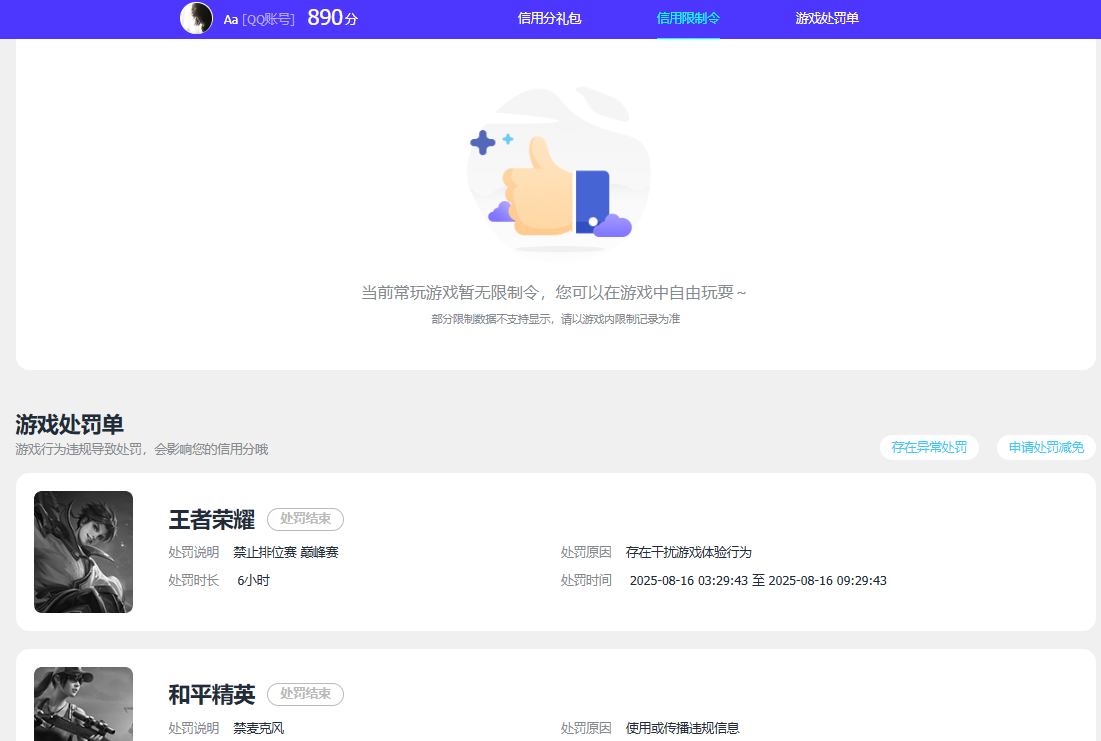Click the 和平精英 title

[x=211, y=695]
